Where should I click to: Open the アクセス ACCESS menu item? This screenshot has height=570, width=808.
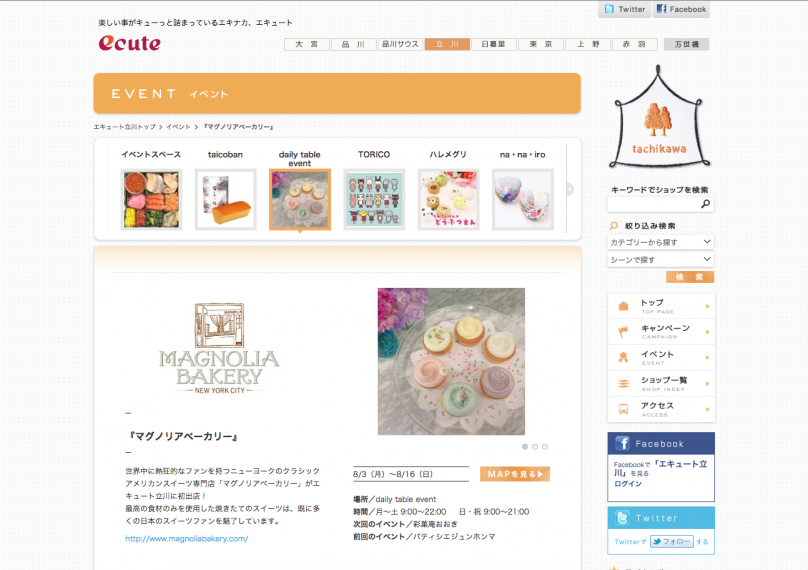661,409
